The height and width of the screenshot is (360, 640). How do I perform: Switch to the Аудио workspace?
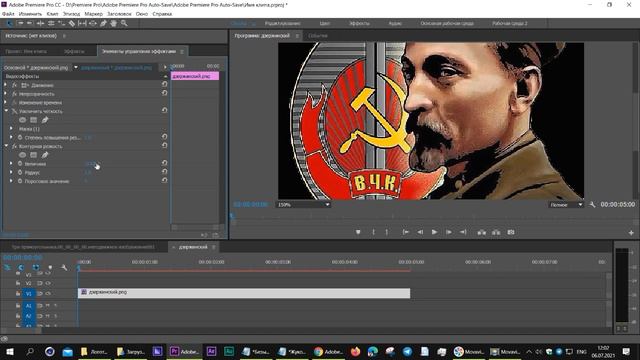pos(395,23)
